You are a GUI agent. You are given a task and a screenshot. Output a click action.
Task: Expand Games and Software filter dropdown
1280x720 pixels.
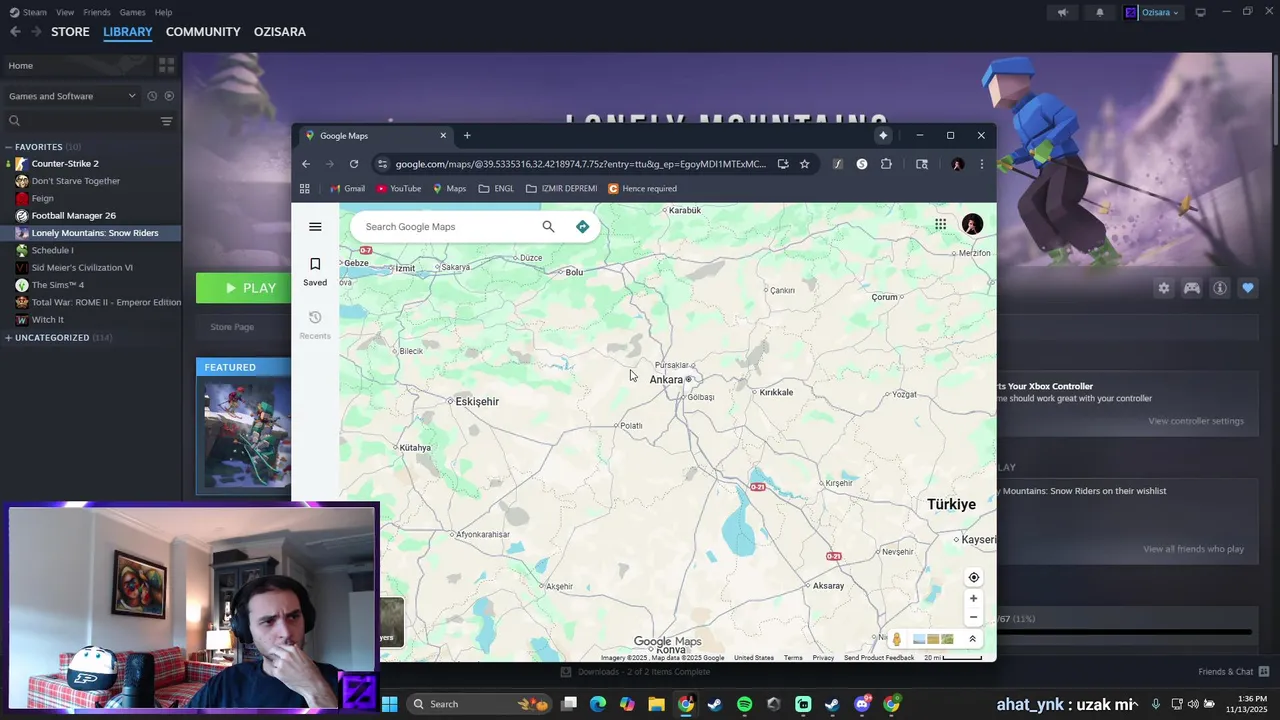pyautogui.click(x=72, y=96)
